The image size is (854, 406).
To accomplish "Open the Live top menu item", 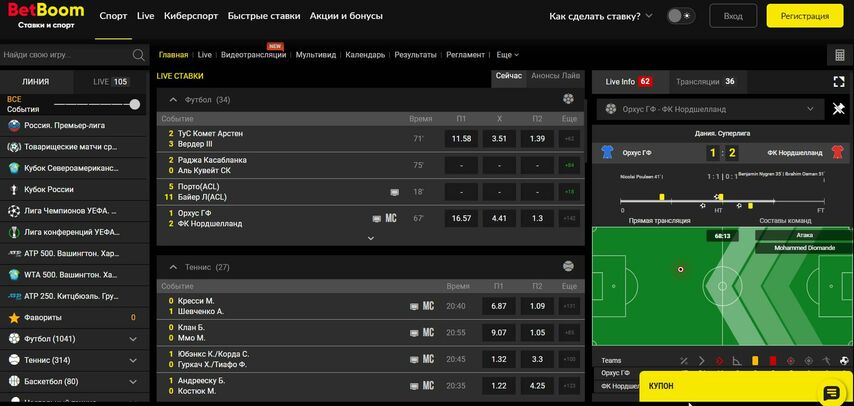I will click(x=145, y=16).
